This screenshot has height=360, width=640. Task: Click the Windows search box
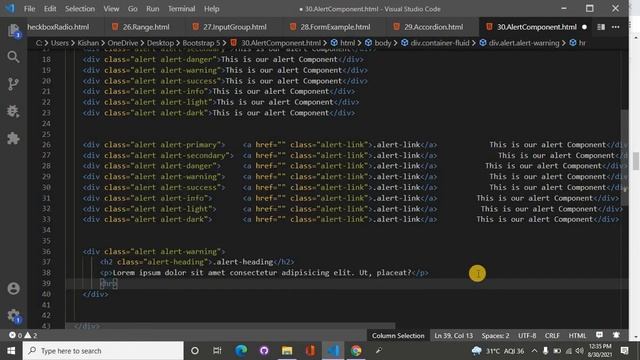click(103, 351)
